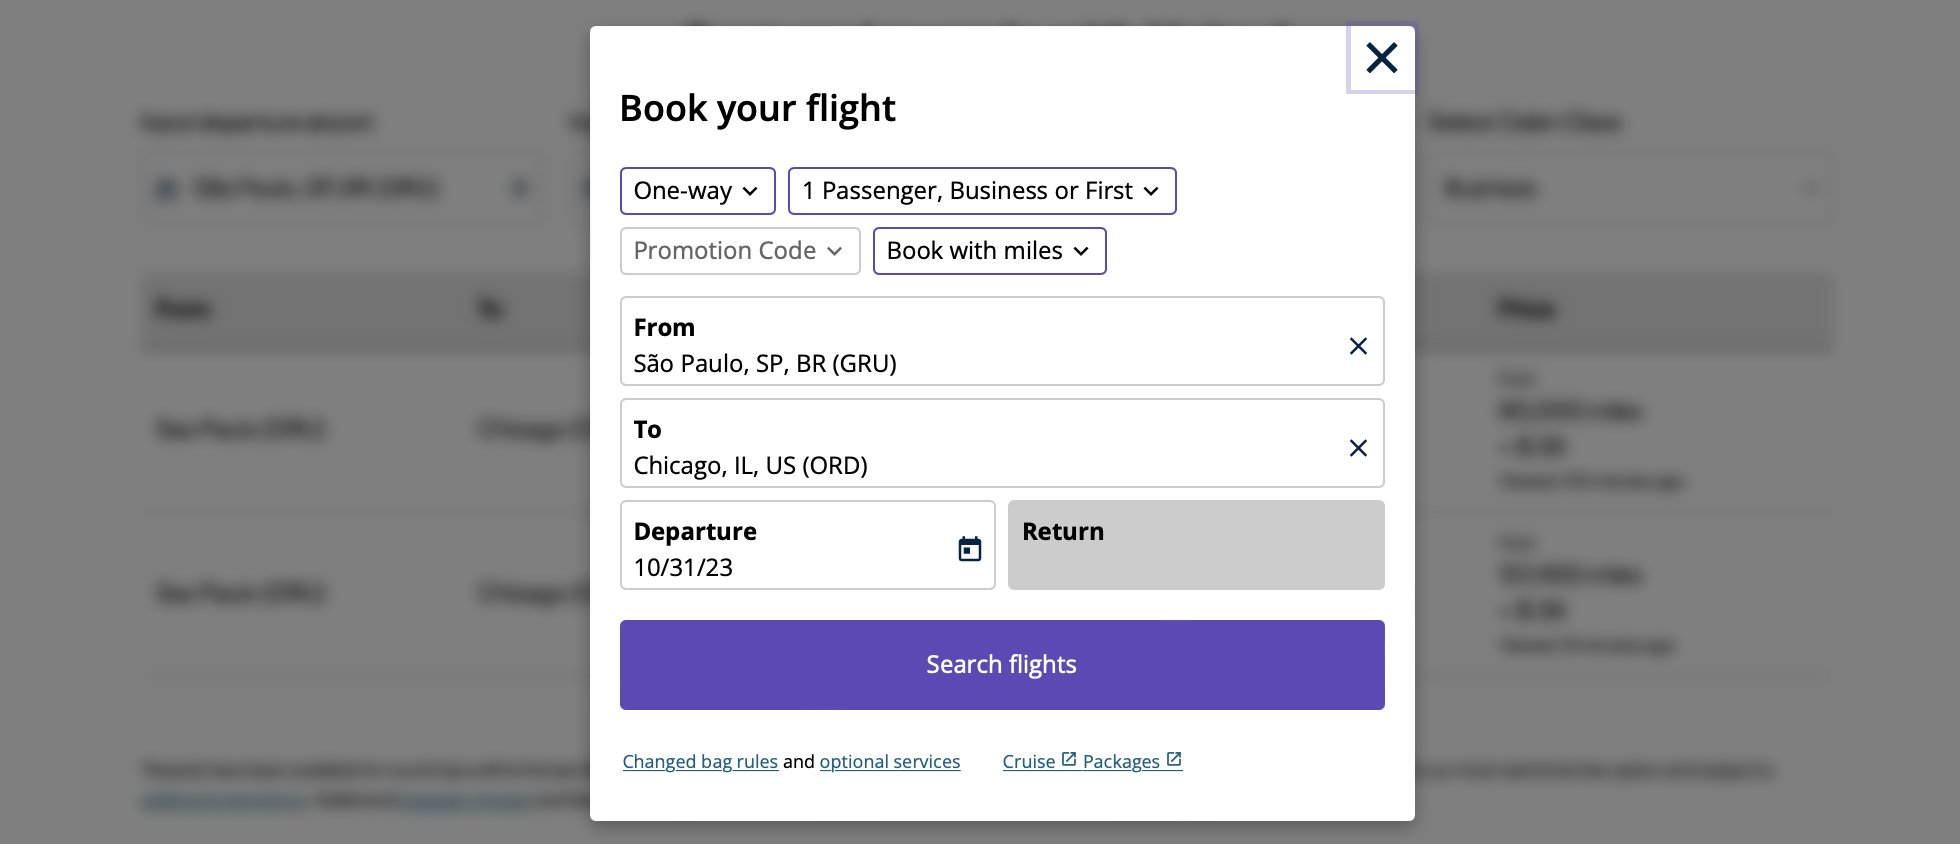Search flights with the purple button
The image size is (1960, 844).
coord(1002,665)
